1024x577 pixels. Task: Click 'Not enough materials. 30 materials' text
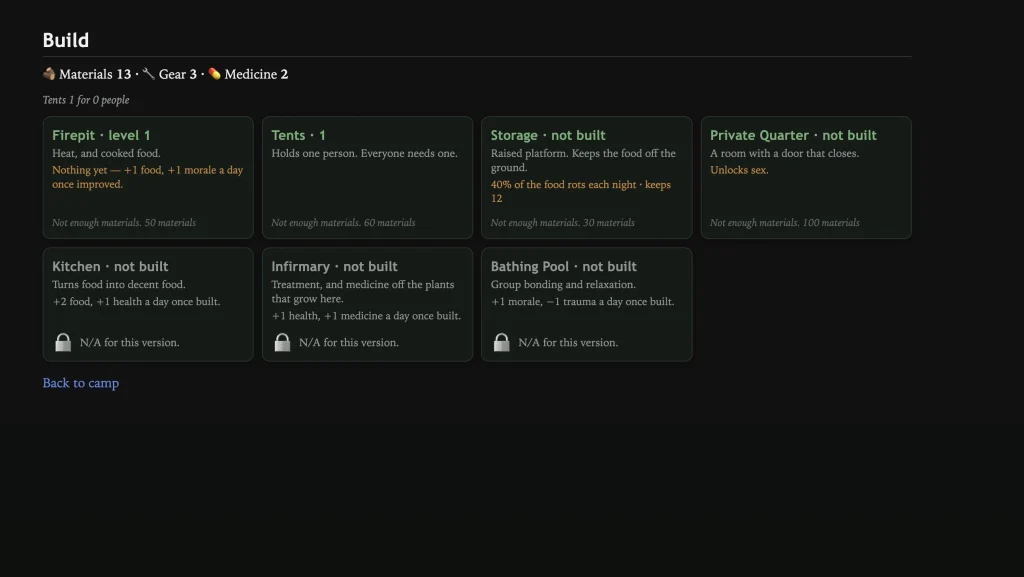pyautogui.click(x=563, y=223)
